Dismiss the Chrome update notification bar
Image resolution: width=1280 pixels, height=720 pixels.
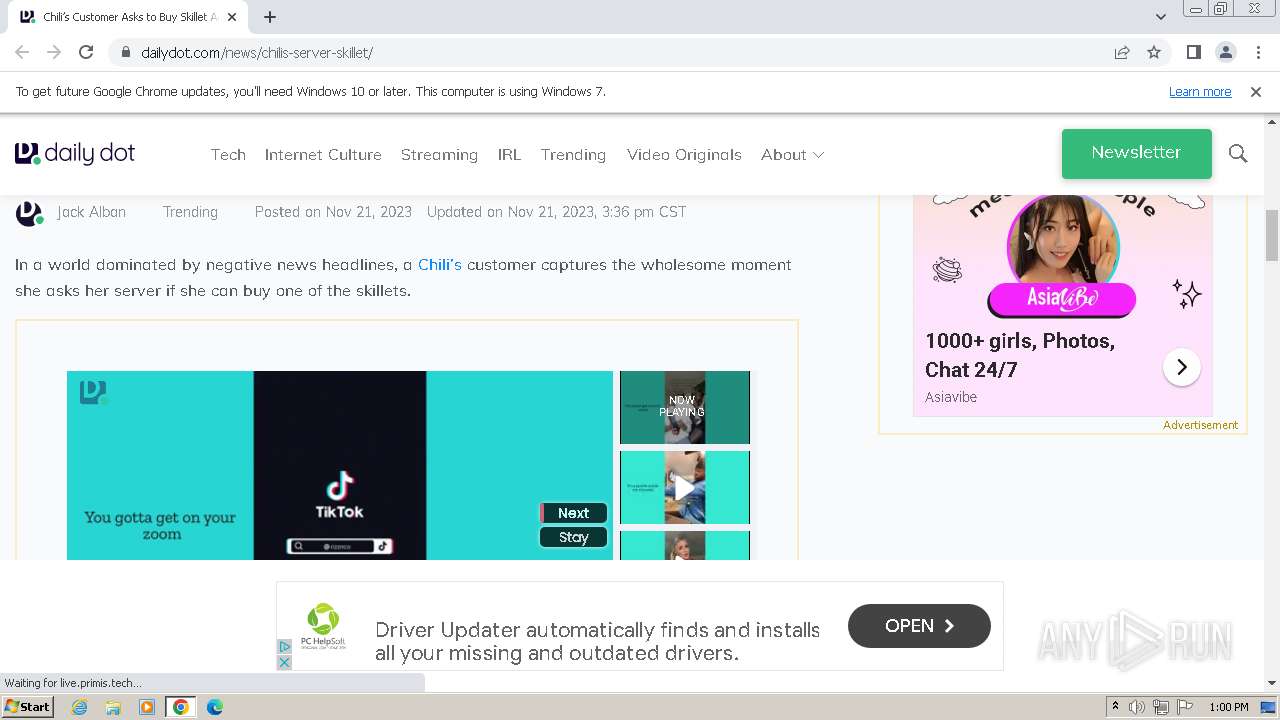point(1256,91)
